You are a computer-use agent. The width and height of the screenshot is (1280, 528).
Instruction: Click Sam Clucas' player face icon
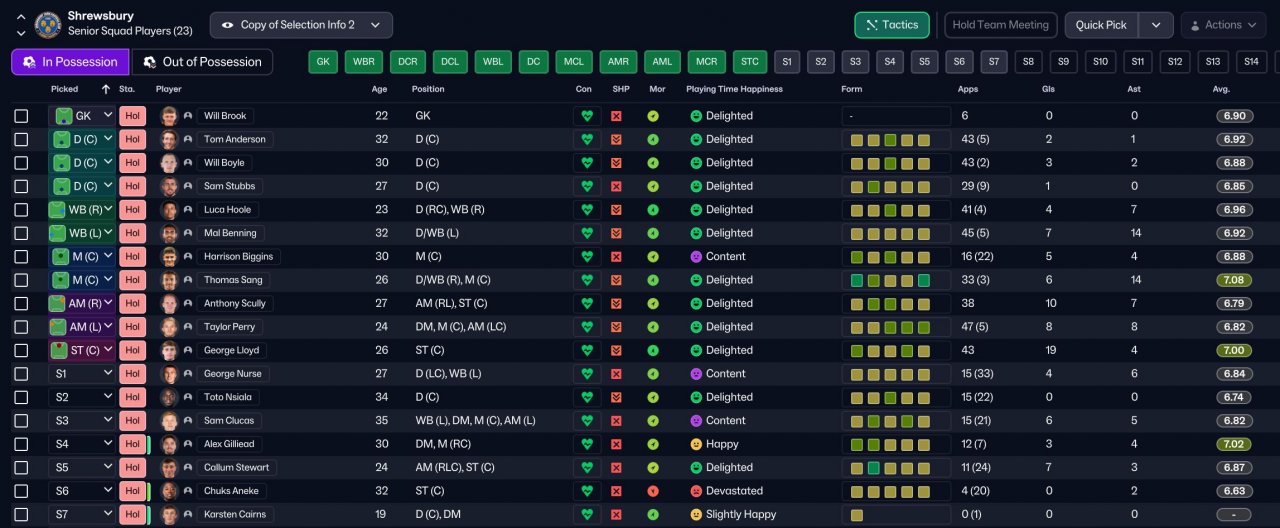click(x=169, y=420)
